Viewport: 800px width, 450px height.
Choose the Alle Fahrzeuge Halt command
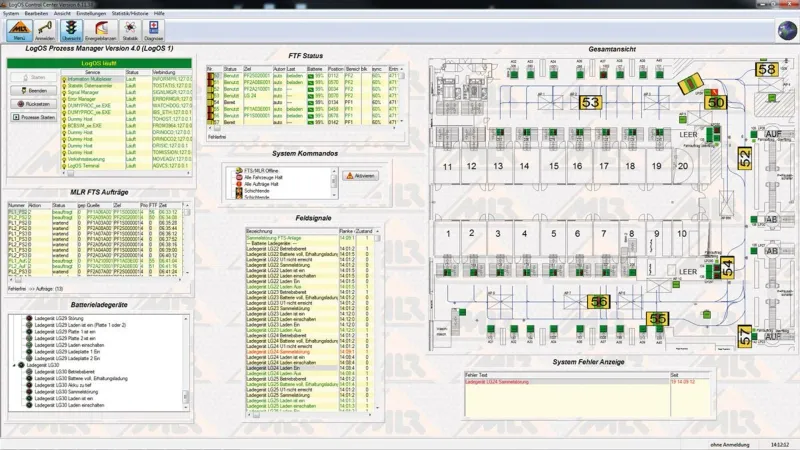(x=263, y=178)
